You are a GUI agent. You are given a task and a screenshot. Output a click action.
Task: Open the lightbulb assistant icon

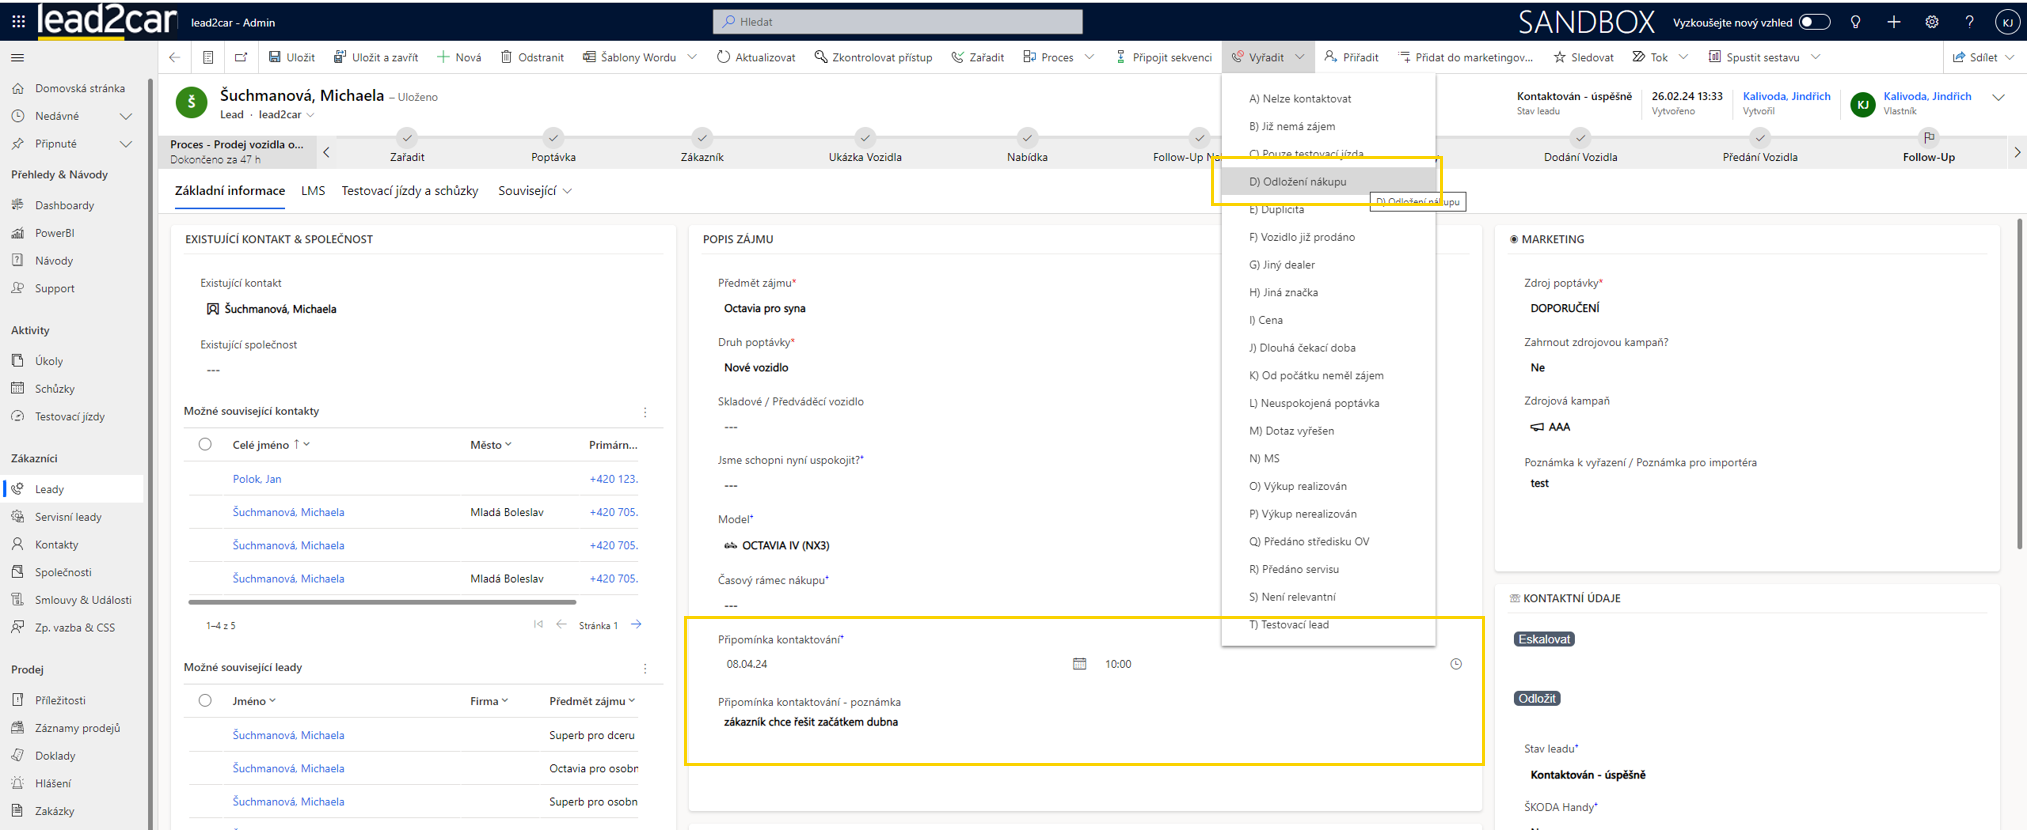point(1856,22)
